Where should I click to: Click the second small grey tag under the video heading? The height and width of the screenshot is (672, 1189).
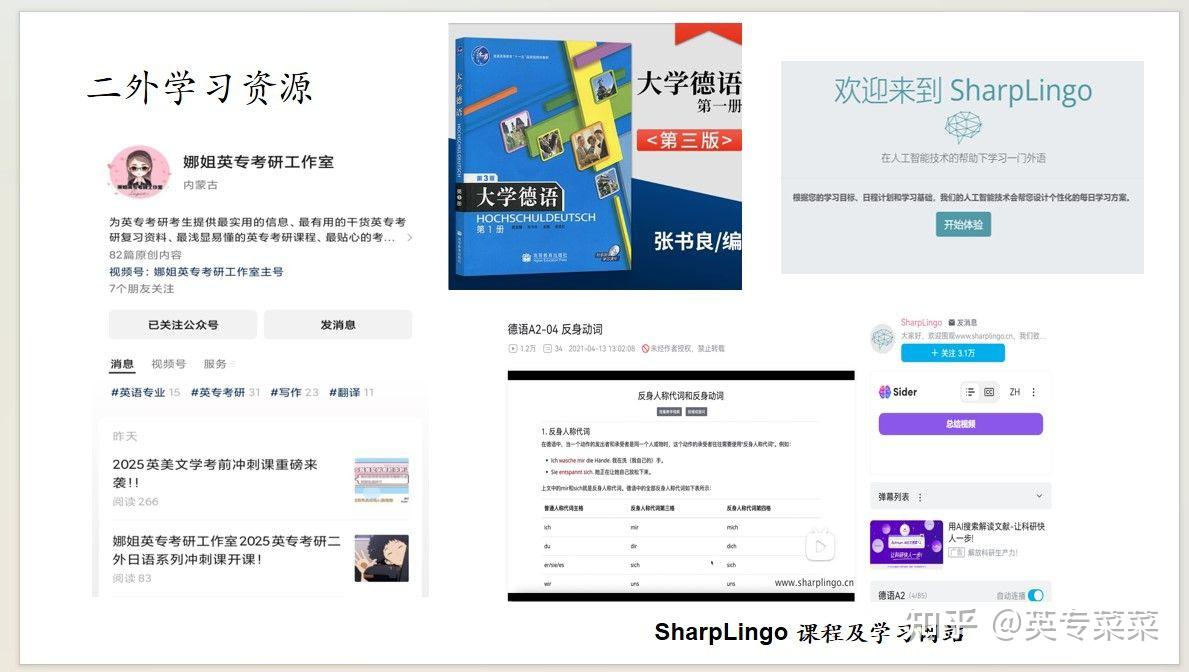(696, 412)
